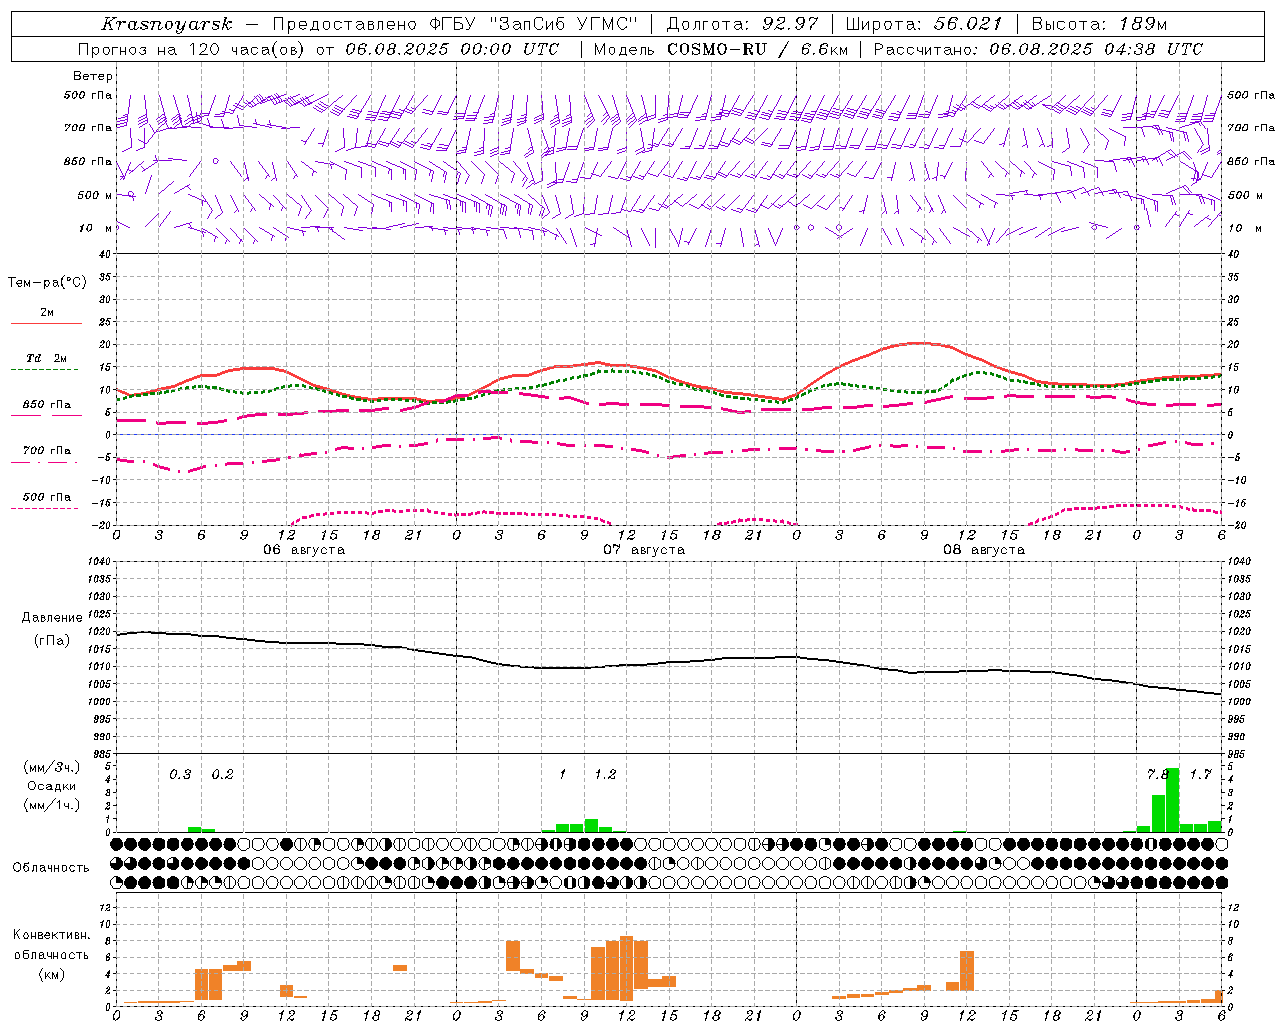Click the "10 м" label right of wind panel
Screen dimensions: 1280x1024
[x=1245, y=228]
